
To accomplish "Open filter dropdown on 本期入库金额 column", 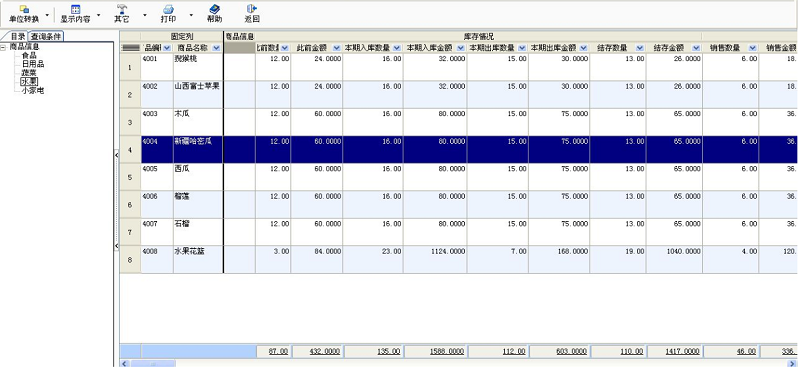I will tap(461, 48).
